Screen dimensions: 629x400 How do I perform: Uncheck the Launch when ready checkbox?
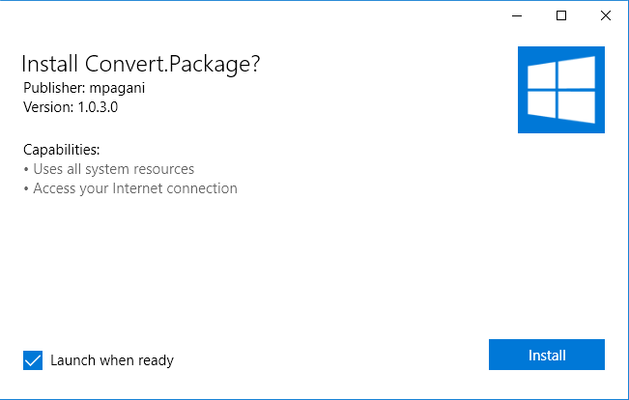[x=33, y=360]
